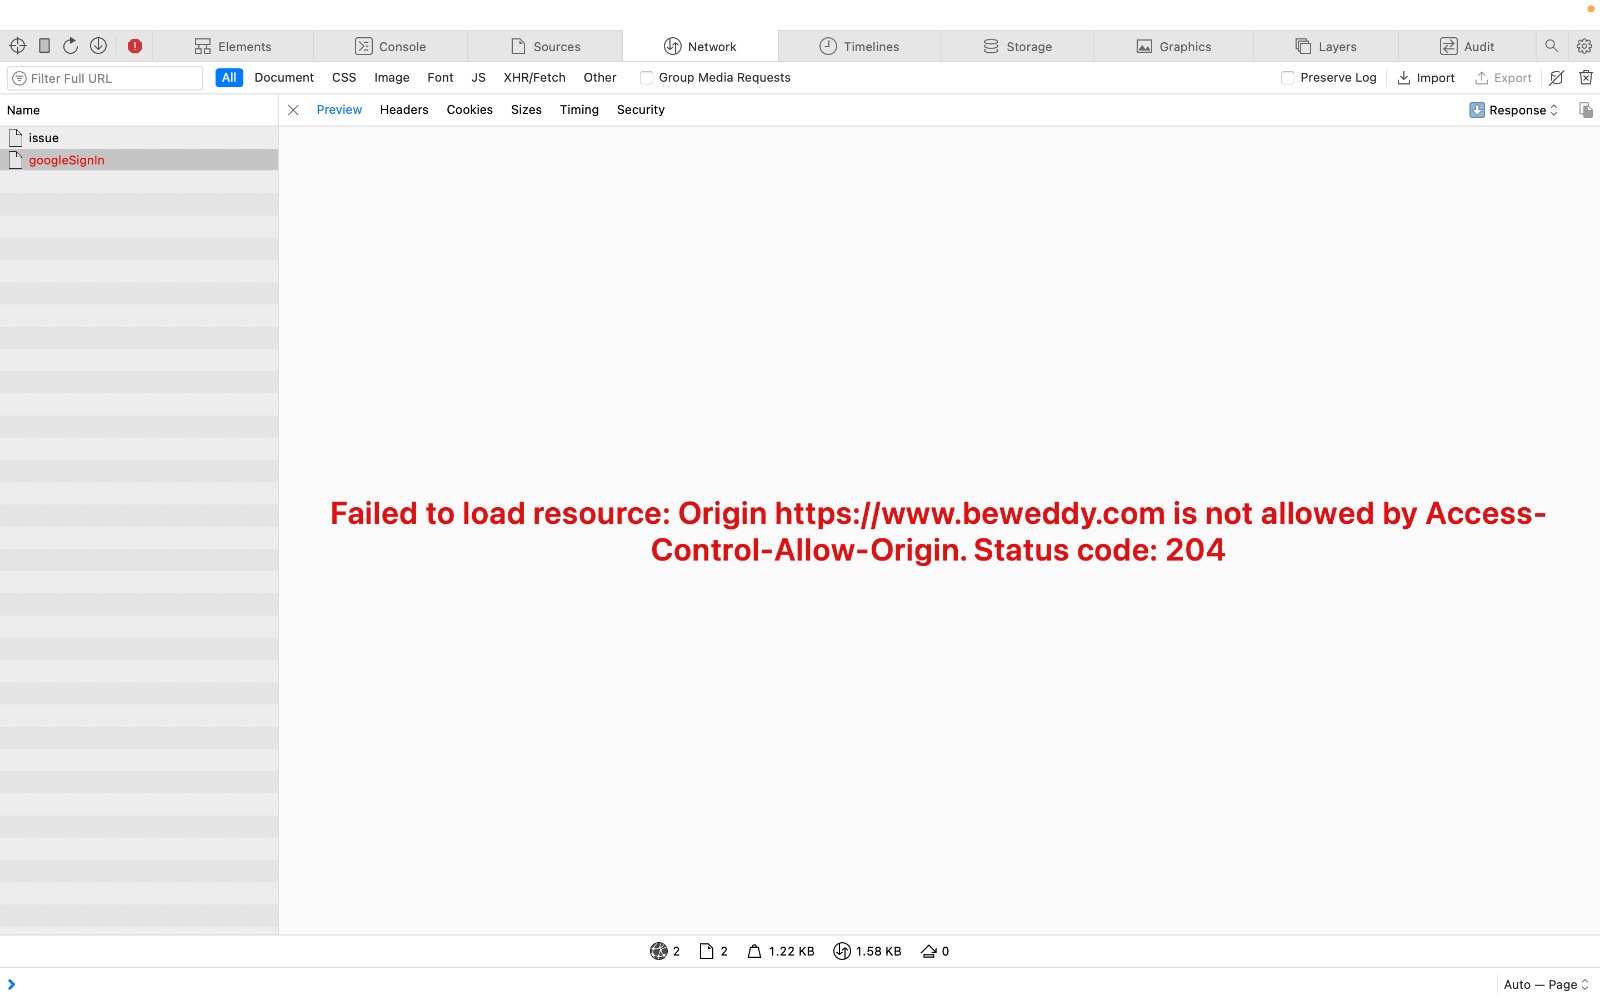Clear network items with trash icon
This screenshot has width=1600, height=1000.
pyautogui.click(x=1586, y=78)
